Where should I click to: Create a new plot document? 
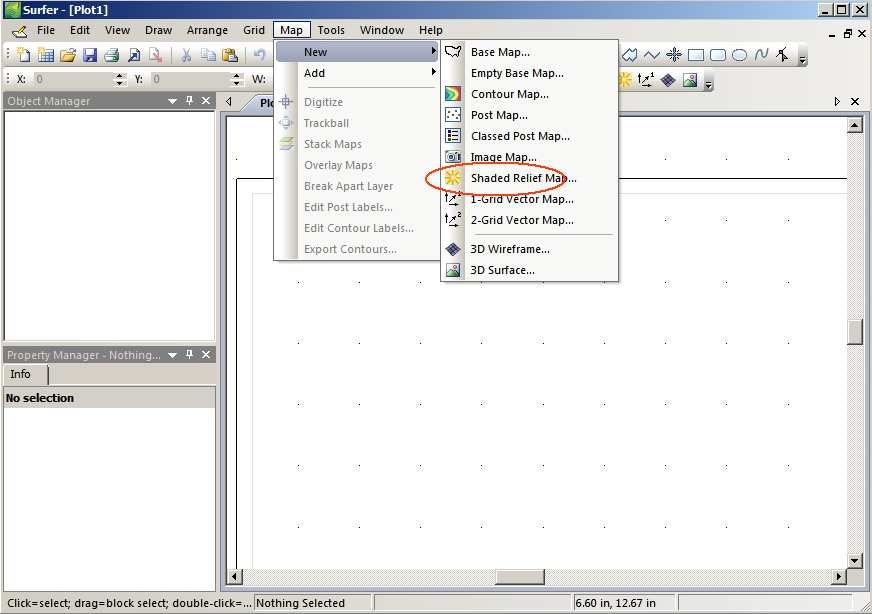click(x=24, y=55)
